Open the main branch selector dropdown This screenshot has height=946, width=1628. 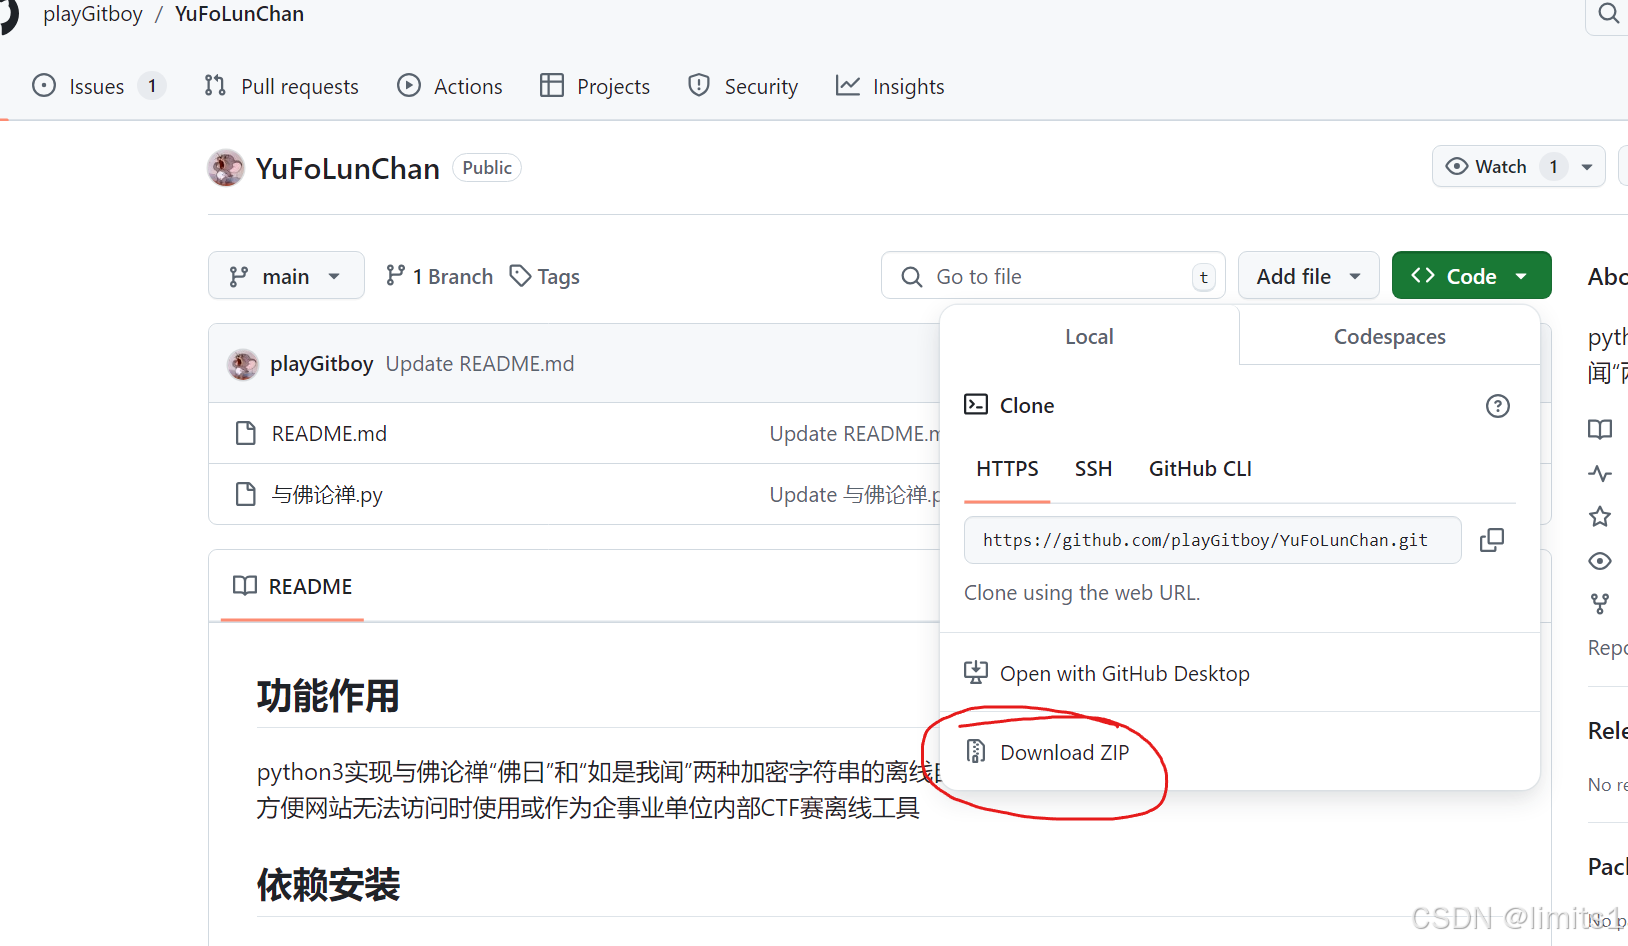coord(286,276)
